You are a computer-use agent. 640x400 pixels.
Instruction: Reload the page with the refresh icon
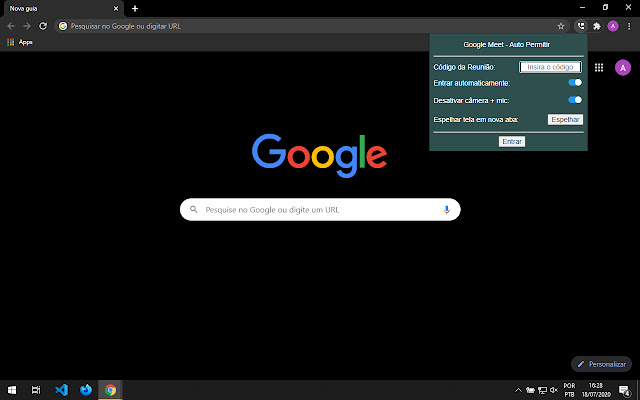click(x=43, y=26)
